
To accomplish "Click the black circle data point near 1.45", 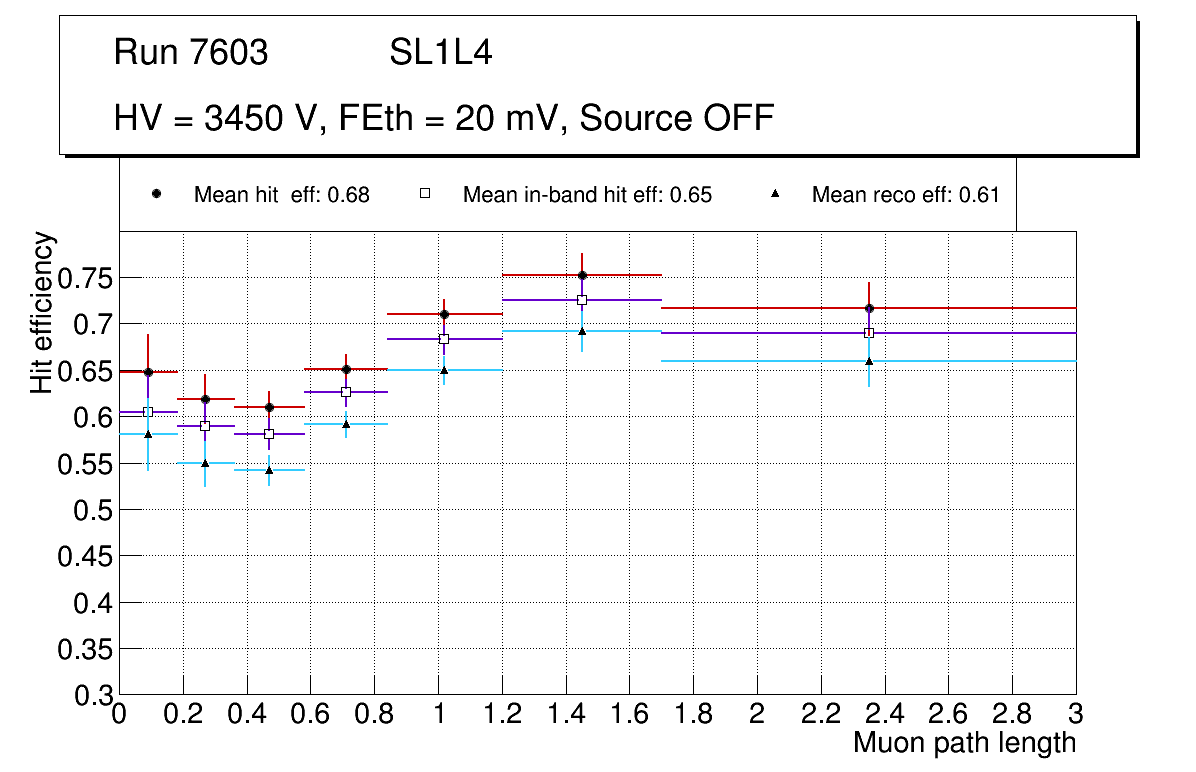I will pos(582,275).
